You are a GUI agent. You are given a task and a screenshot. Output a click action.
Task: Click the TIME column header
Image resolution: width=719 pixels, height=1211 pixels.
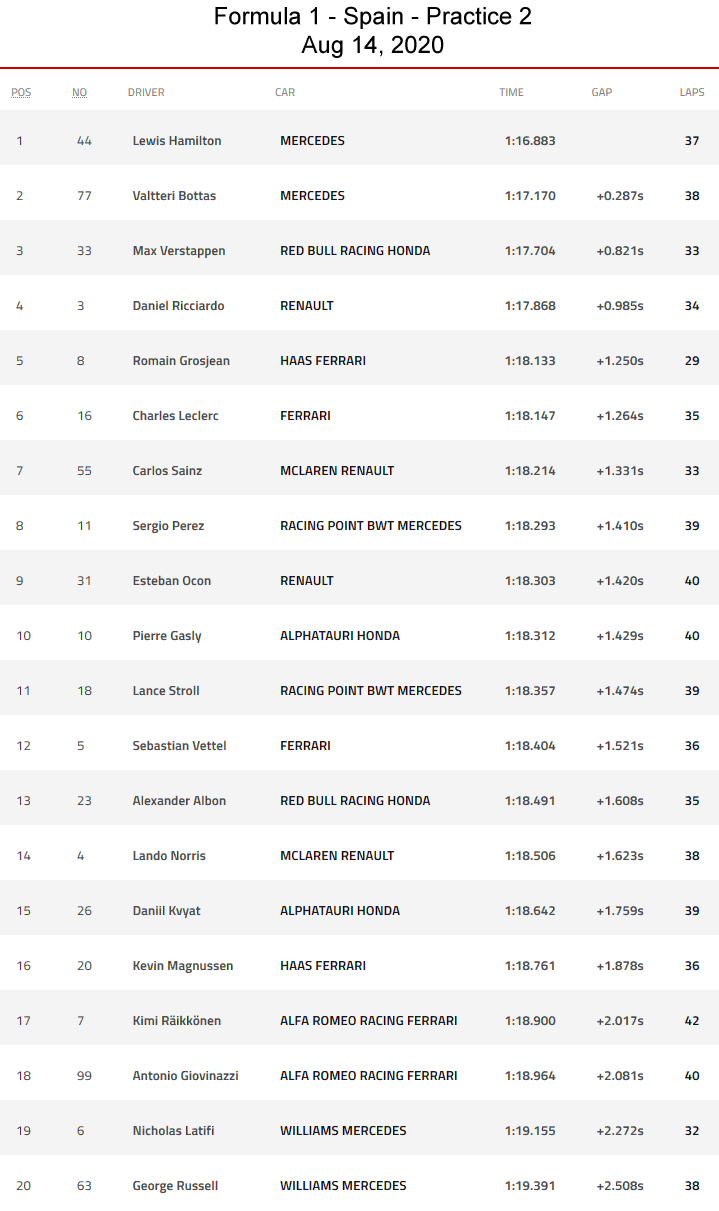pyautogui.click(x=511, y=92)
